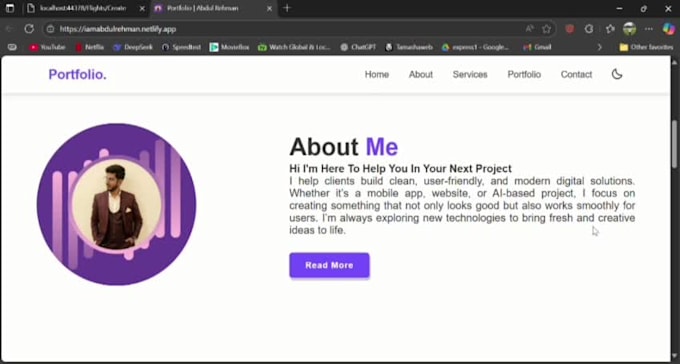Open a new browser tab
The image size is (680, 364).
287,8
